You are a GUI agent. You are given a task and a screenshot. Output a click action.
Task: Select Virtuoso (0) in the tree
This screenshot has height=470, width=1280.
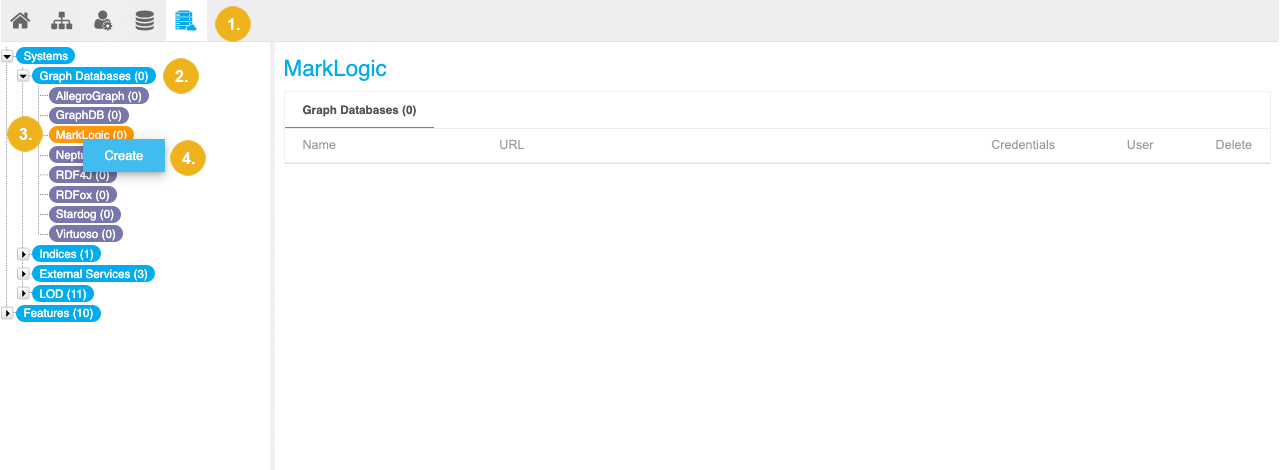(86, 234)
